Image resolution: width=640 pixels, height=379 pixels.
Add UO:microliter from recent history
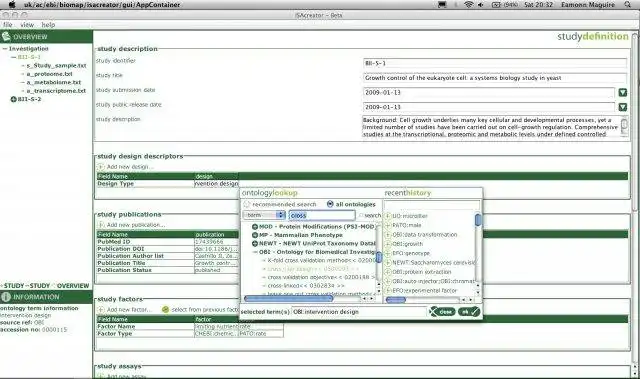click(x=388, y=216)
